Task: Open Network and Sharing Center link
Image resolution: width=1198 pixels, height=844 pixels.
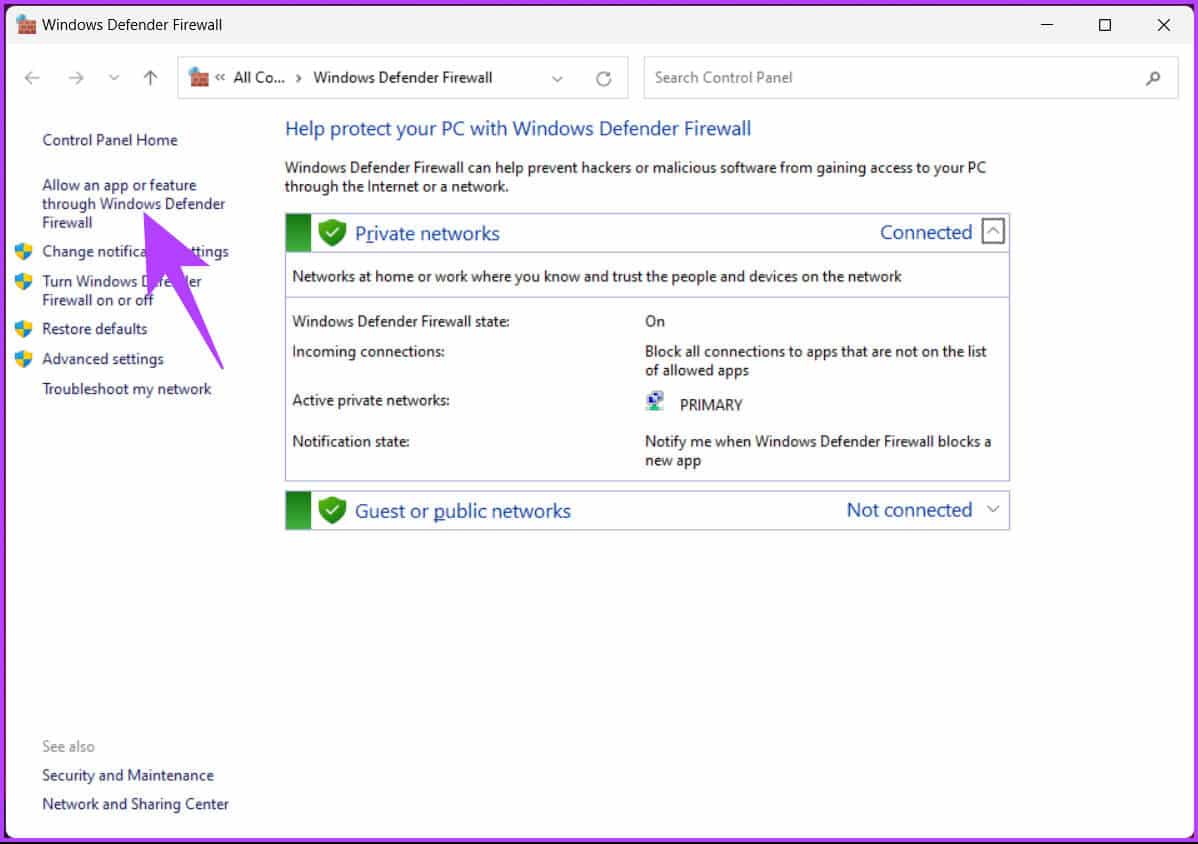Action: [x=135, y=804]
